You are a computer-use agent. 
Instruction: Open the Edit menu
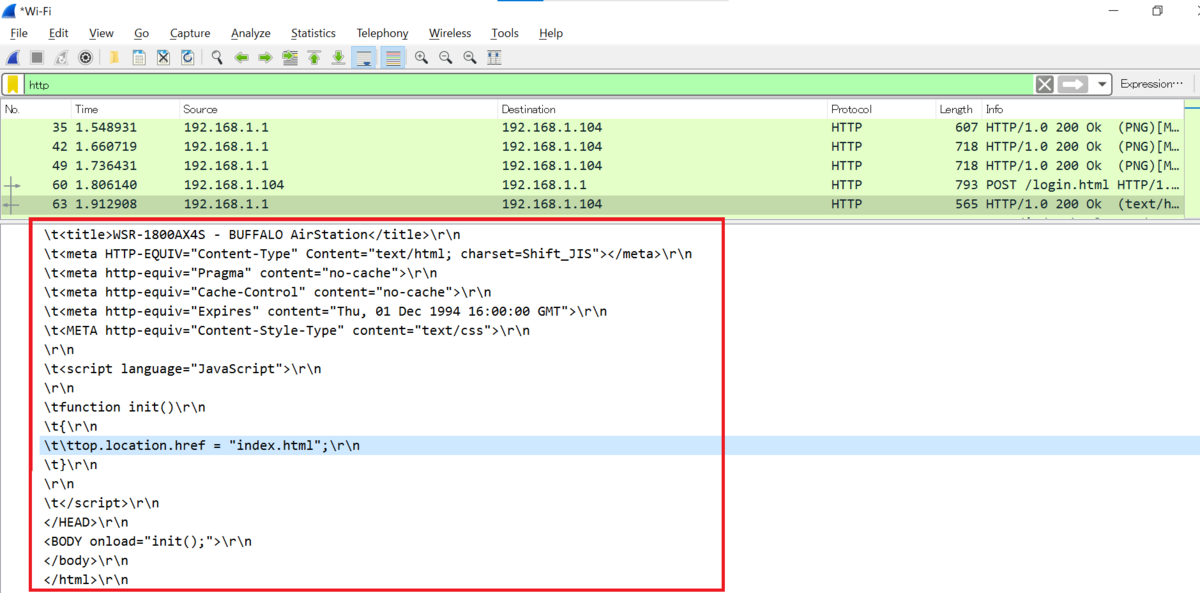(59, 33)
